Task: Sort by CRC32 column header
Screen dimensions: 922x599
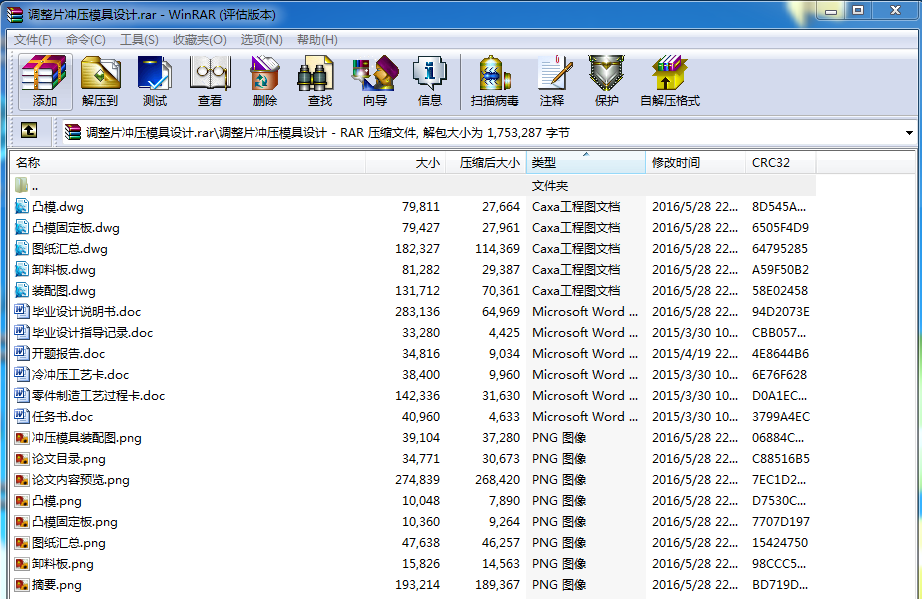Action: [x=780, y=162]
